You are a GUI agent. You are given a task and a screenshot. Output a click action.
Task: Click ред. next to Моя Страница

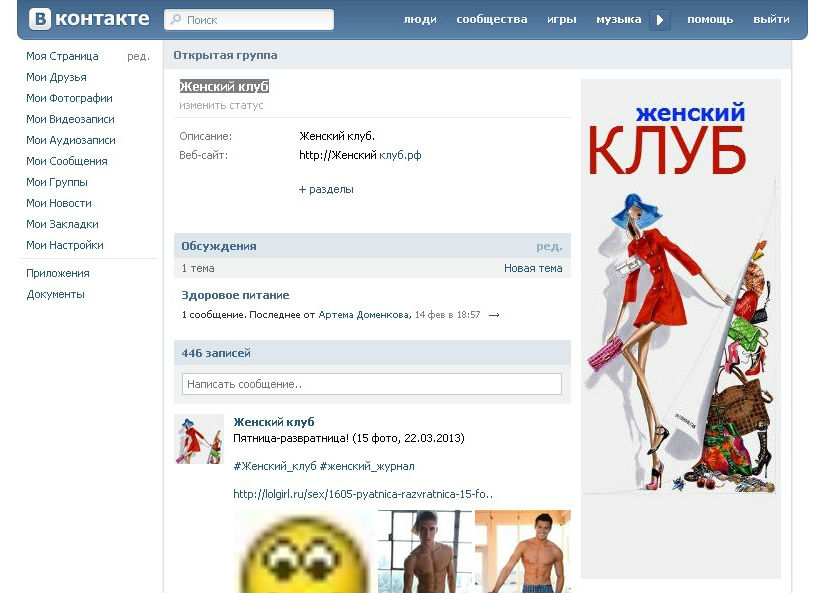click(139, 56)
